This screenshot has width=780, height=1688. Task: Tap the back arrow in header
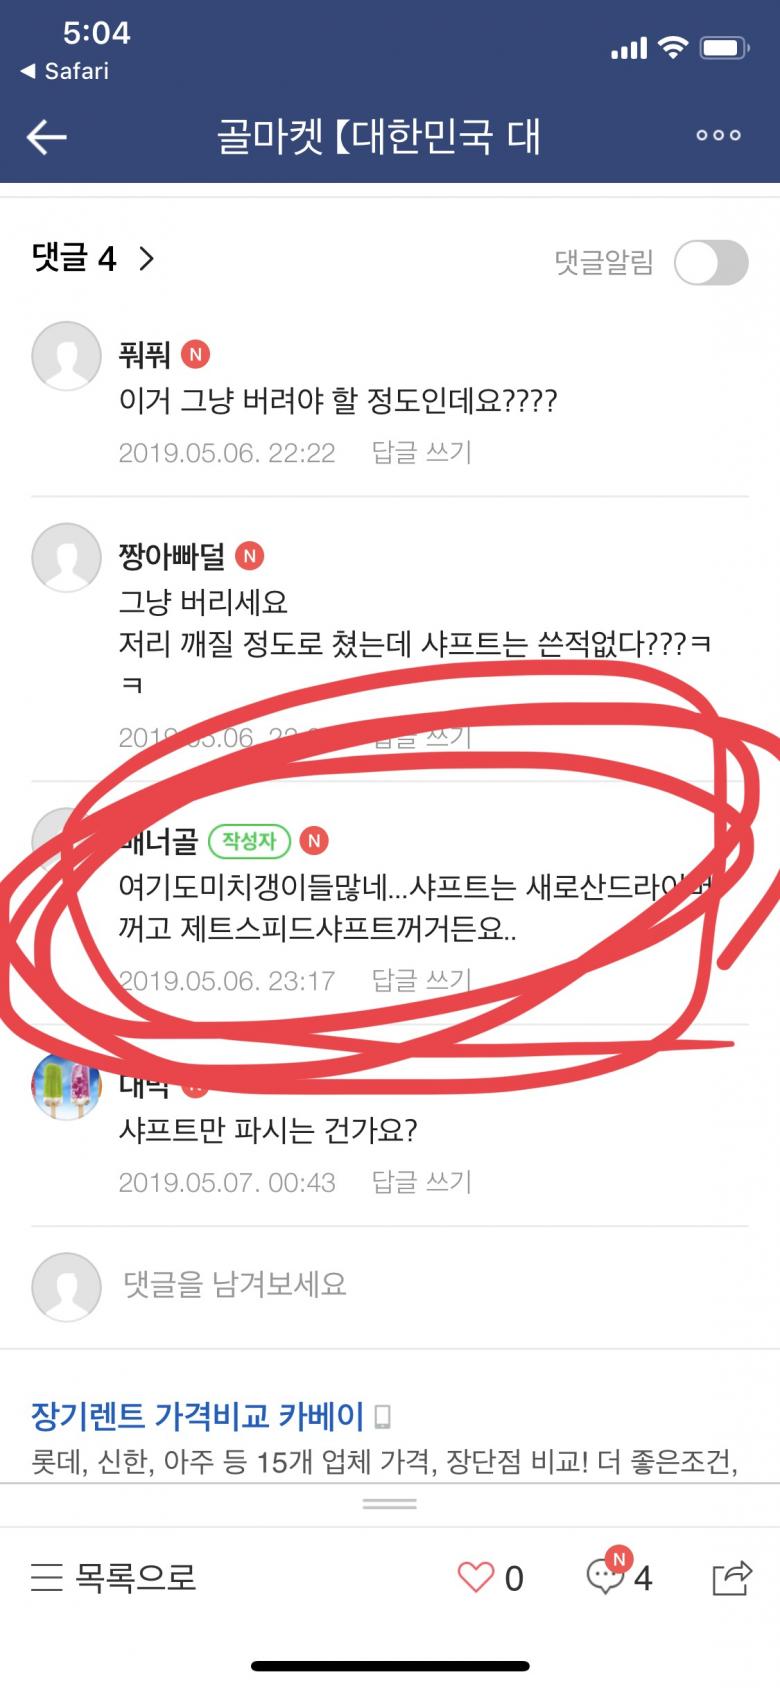[x=46, y=137]
